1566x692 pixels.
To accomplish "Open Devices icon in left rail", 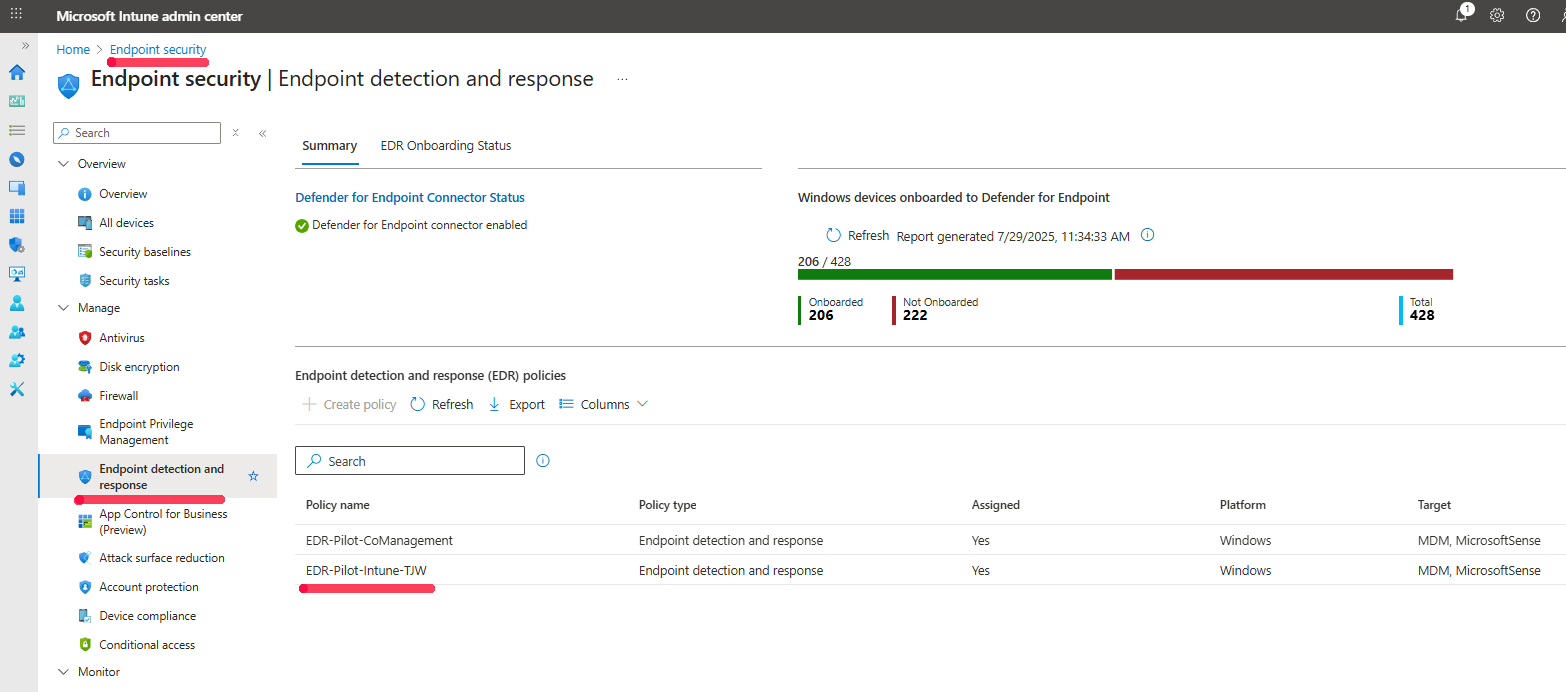I will pos(17,187).
